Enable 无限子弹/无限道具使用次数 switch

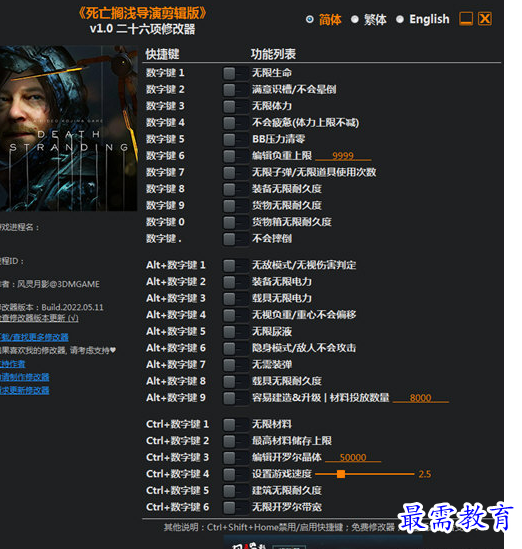(x=235, y=172)
